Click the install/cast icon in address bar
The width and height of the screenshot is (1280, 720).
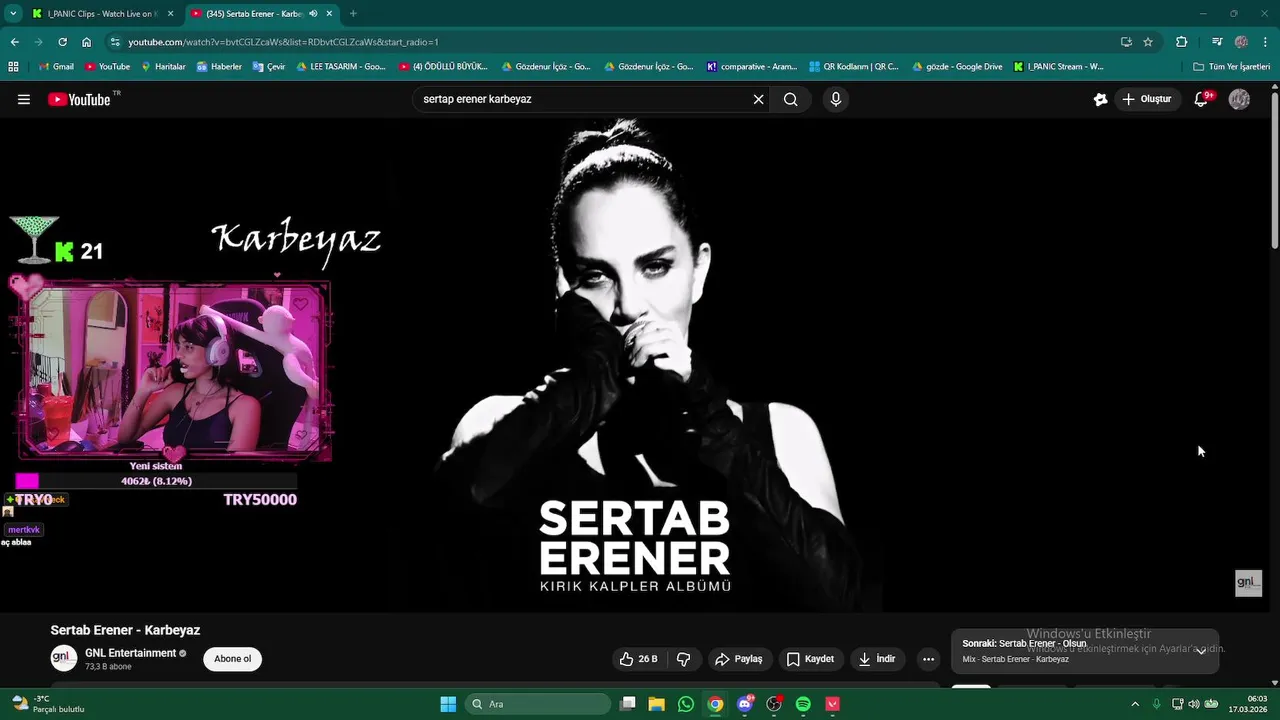(x=1126, y=42)
